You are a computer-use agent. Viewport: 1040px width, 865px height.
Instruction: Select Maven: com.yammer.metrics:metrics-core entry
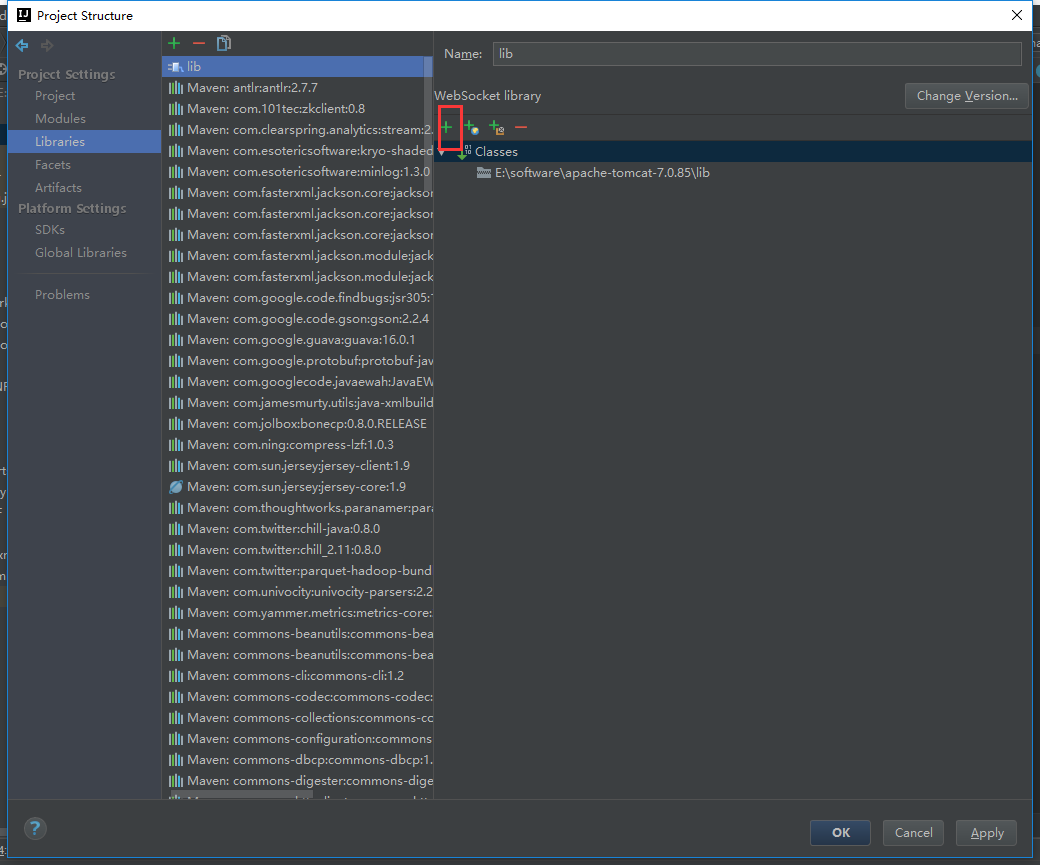[298, 613]
